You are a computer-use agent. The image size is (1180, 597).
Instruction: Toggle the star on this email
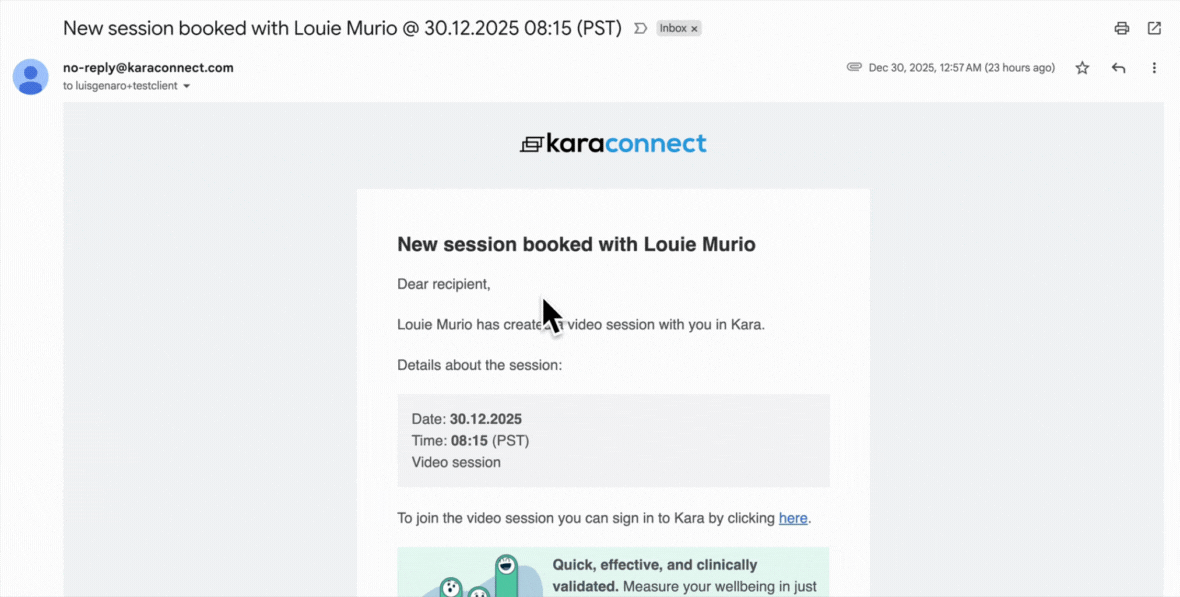click(x=1082, y=68)
